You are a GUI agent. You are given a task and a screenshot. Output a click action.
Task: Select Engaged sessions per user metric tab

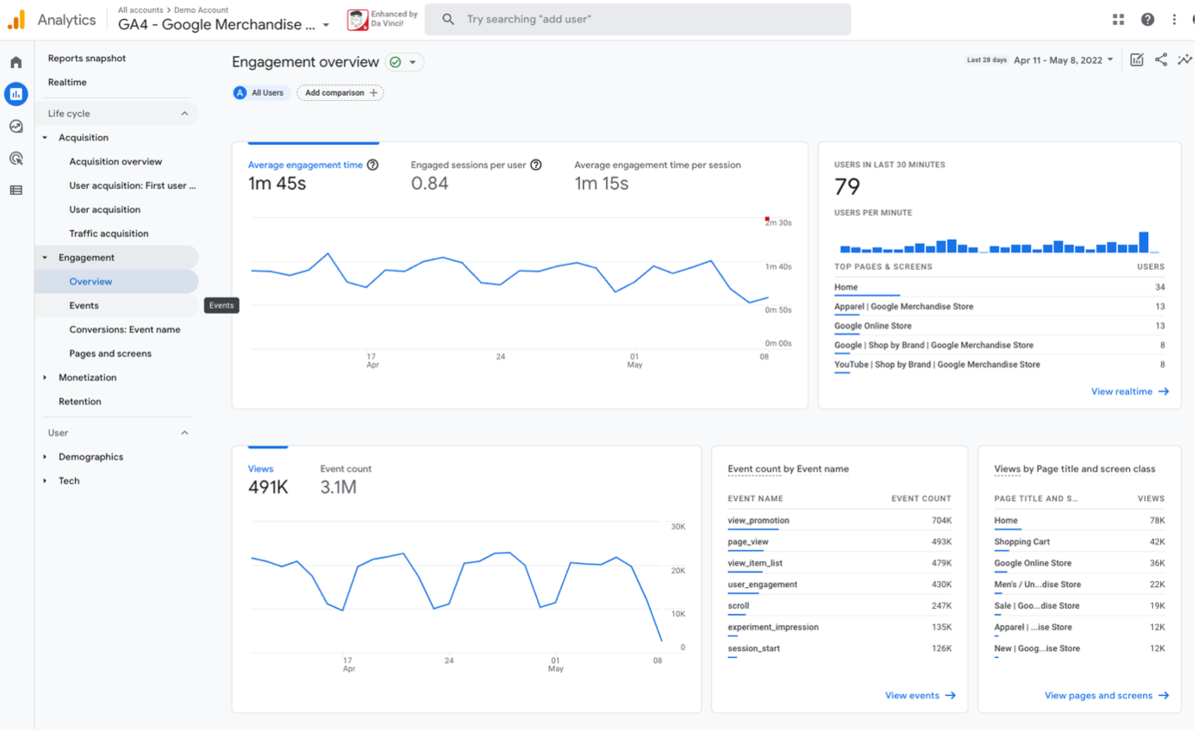(470, 175)
